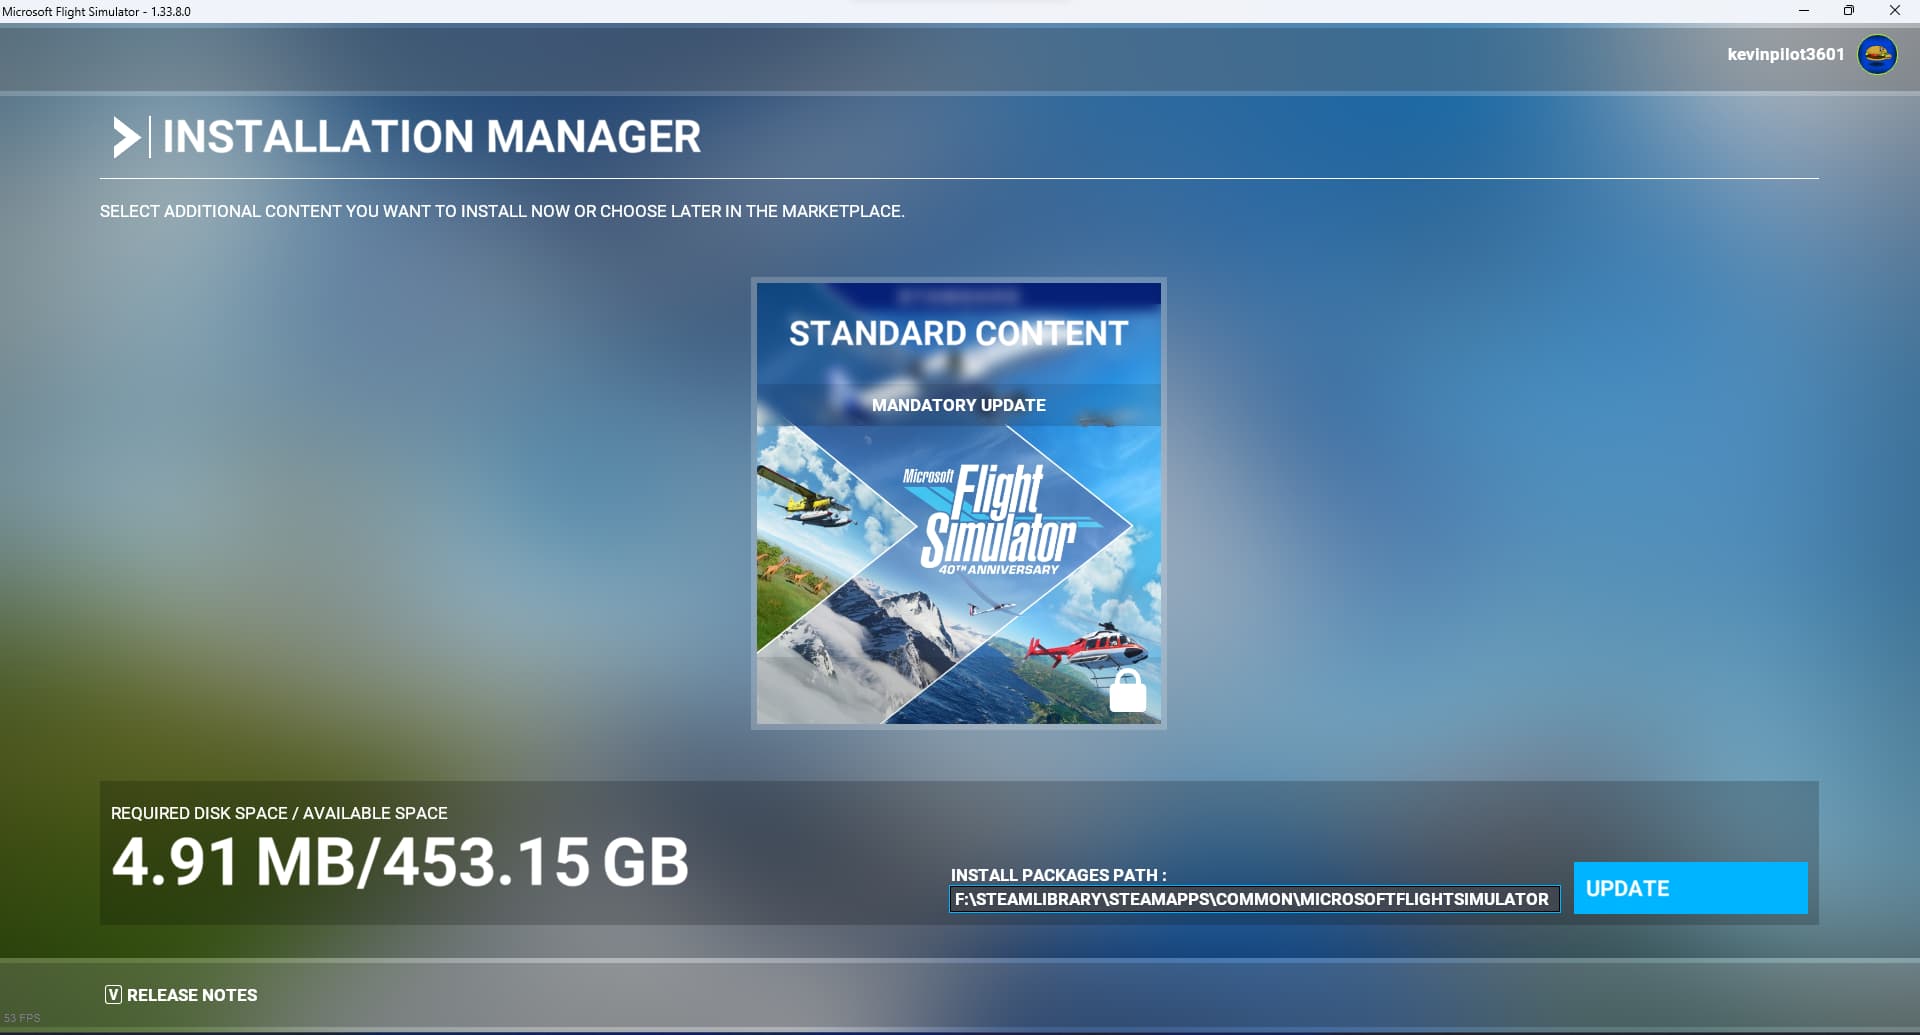
Task: Click the 53 FPS counter
Action: click(22, 1018)
